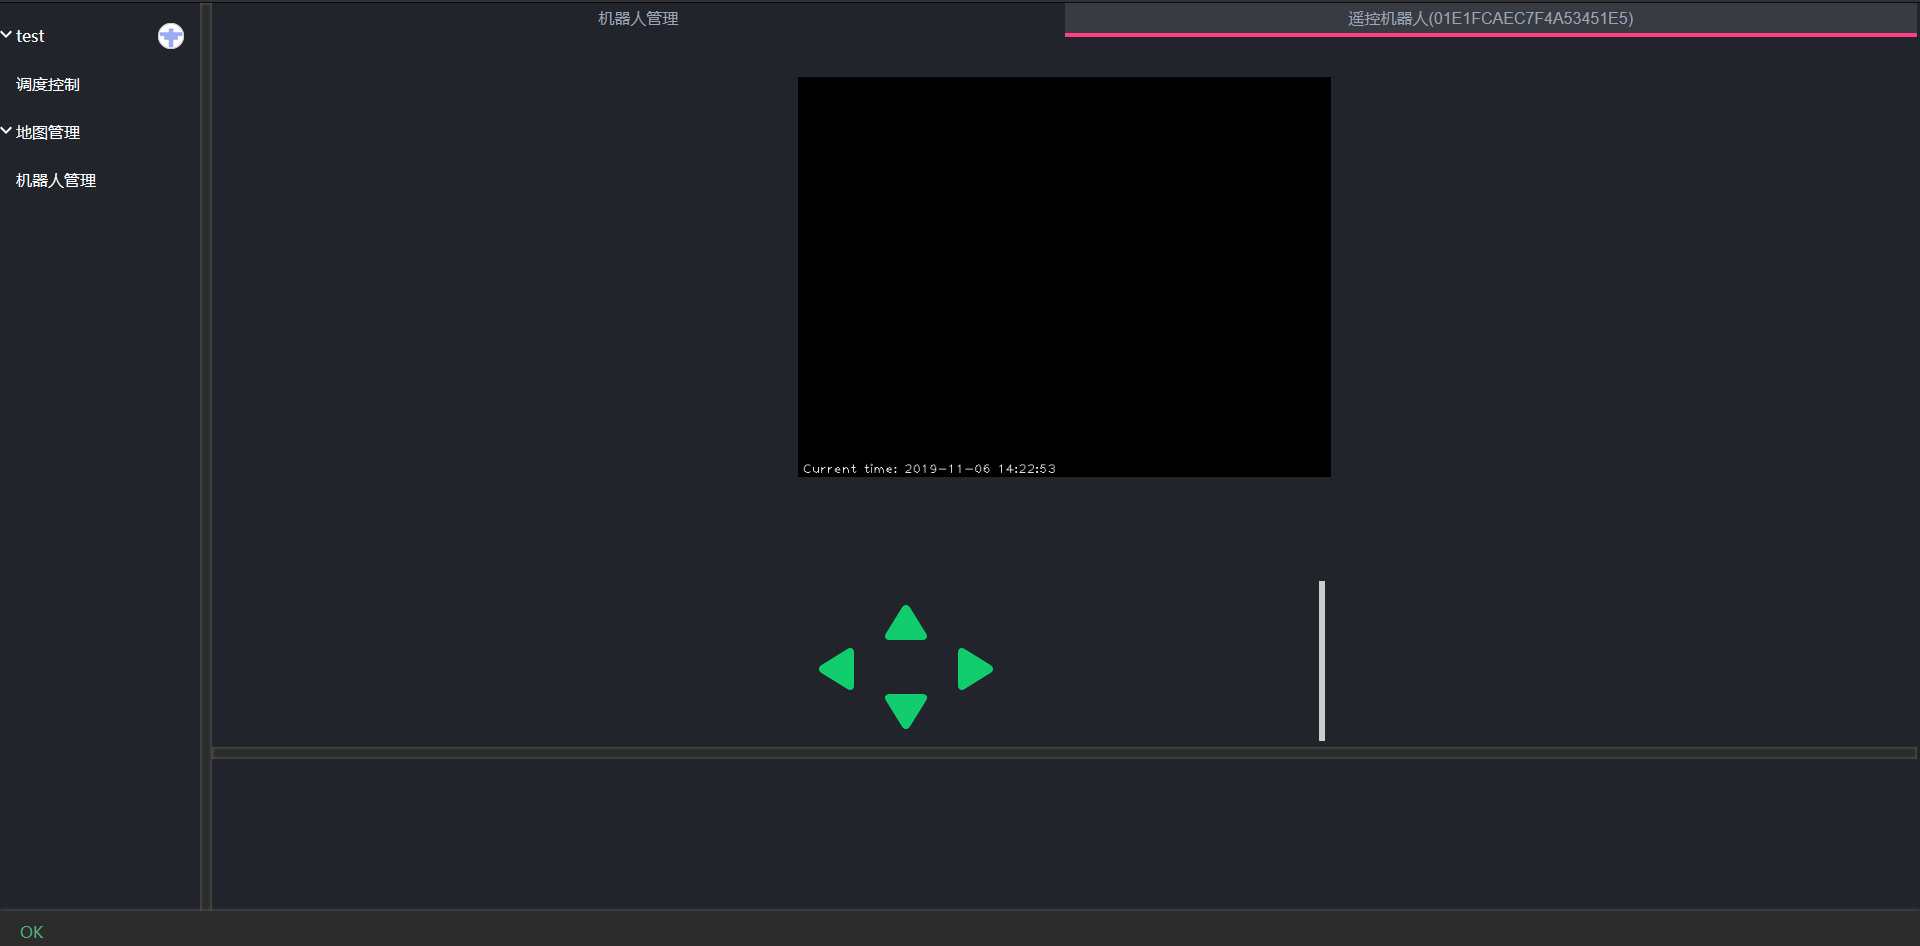Image resolution: width=1920 pixels, height=946 pixels.
Task: Click the vertical speed slider bar
Action: [1322, 660]
